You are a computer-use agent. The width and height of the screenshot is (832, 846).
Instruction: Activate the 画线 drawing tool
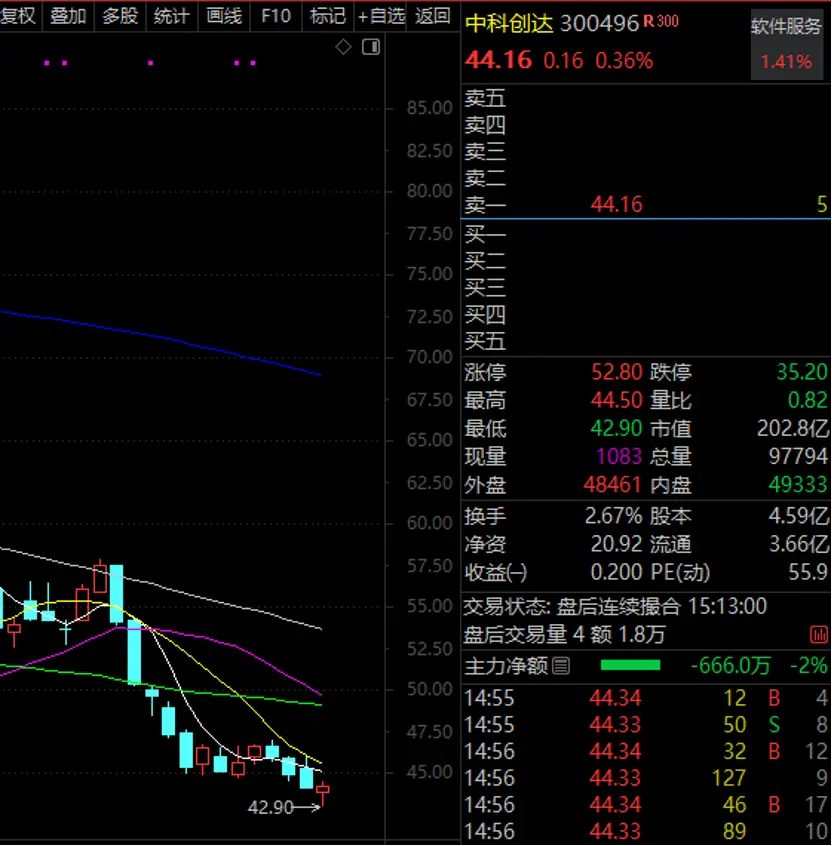pyautogui.click(x=224, y=16)
